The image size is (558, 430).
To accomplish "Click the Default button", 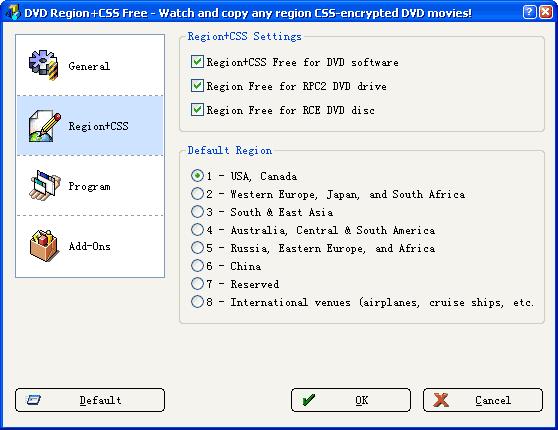I will click(x=90, y=400).
